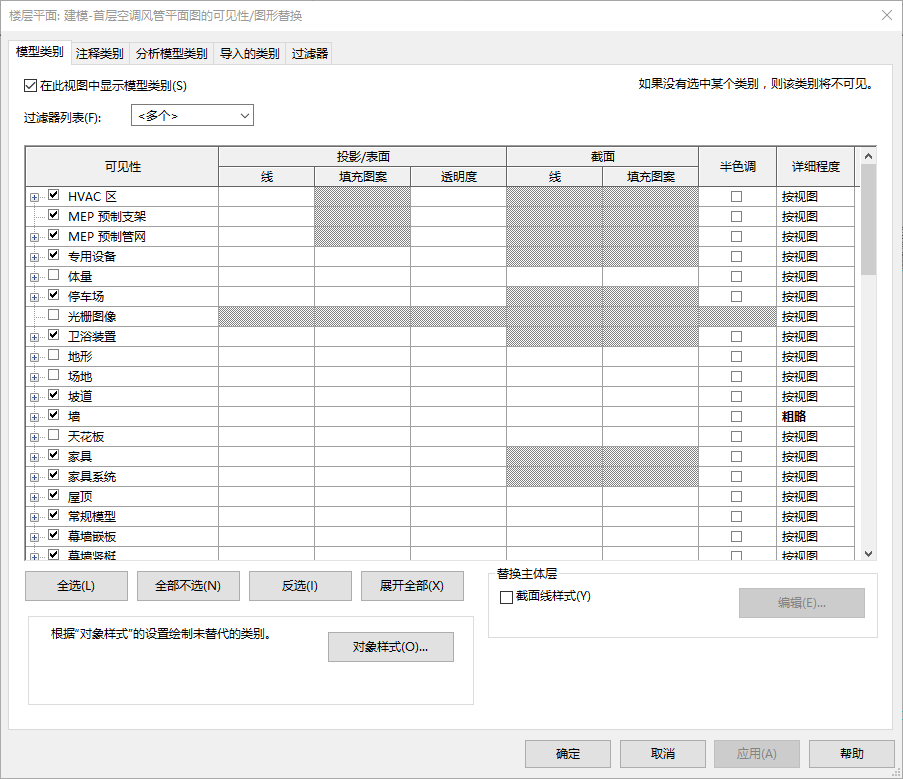The height and width of the screenshot is (779, 903).
Task: Expand the 坡道 category node
Action: point(35,397)
